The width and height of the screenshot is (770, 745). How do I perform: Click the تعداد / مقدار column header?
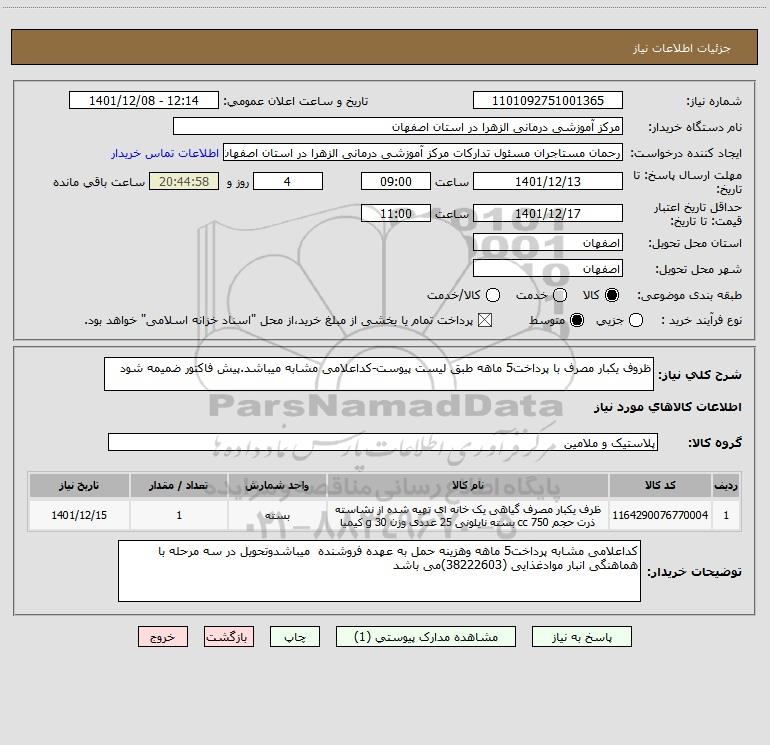click(x=179, y=485)
